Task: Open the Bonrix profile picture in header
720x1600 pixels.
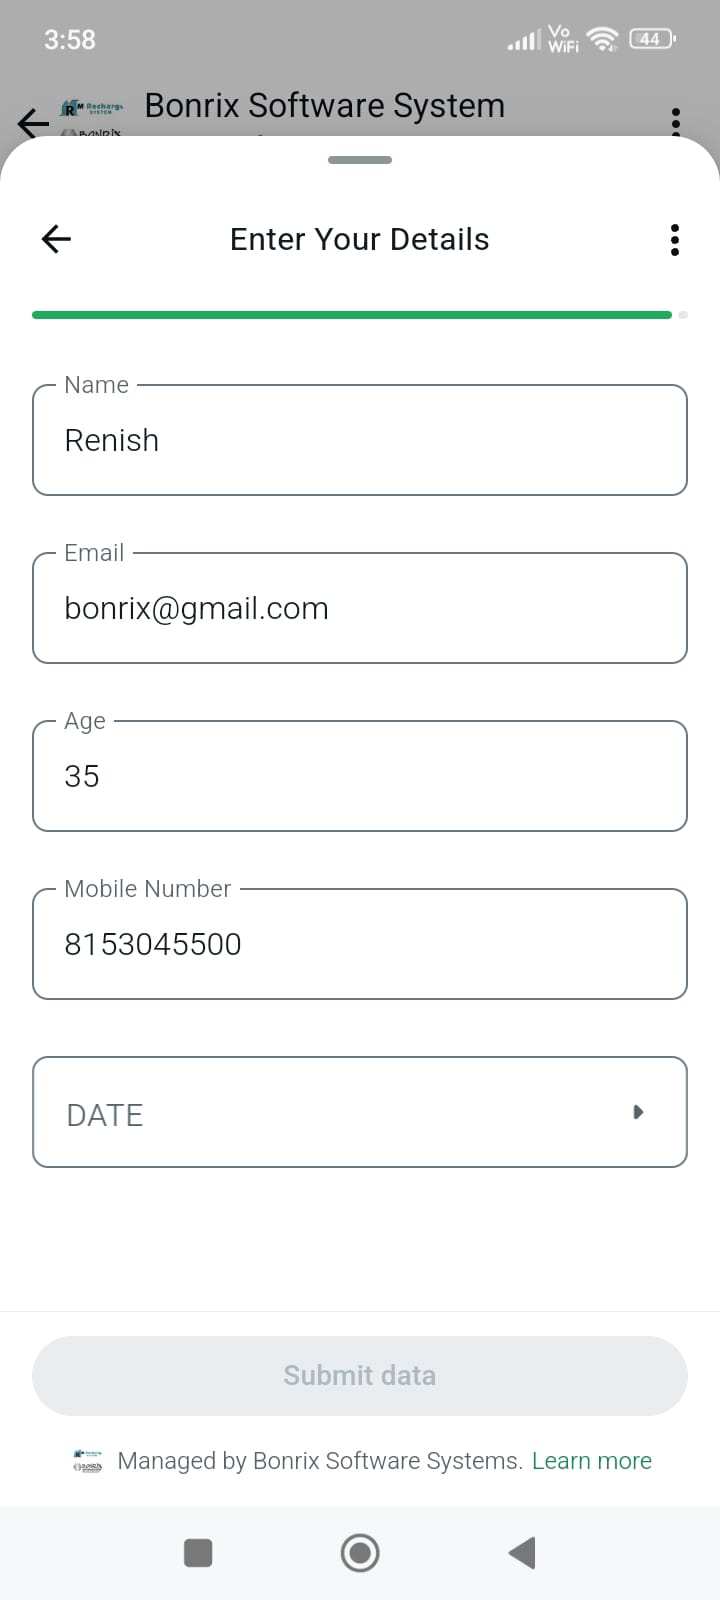Action: pos(92,118)
